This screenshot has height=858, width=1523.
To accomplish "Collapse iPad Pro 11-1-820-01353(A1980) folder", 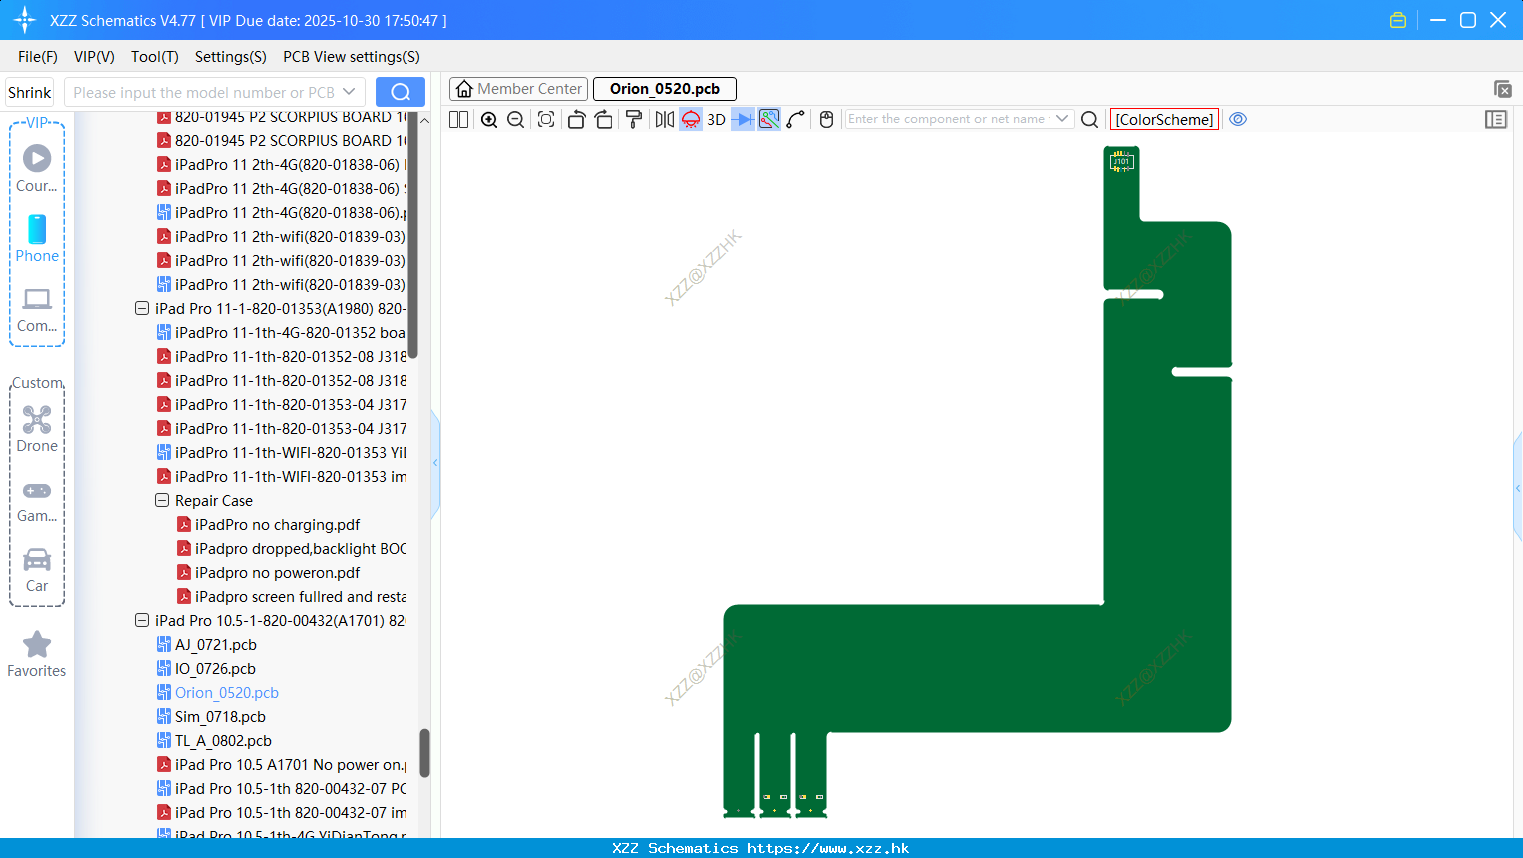I will click(142, 309).
